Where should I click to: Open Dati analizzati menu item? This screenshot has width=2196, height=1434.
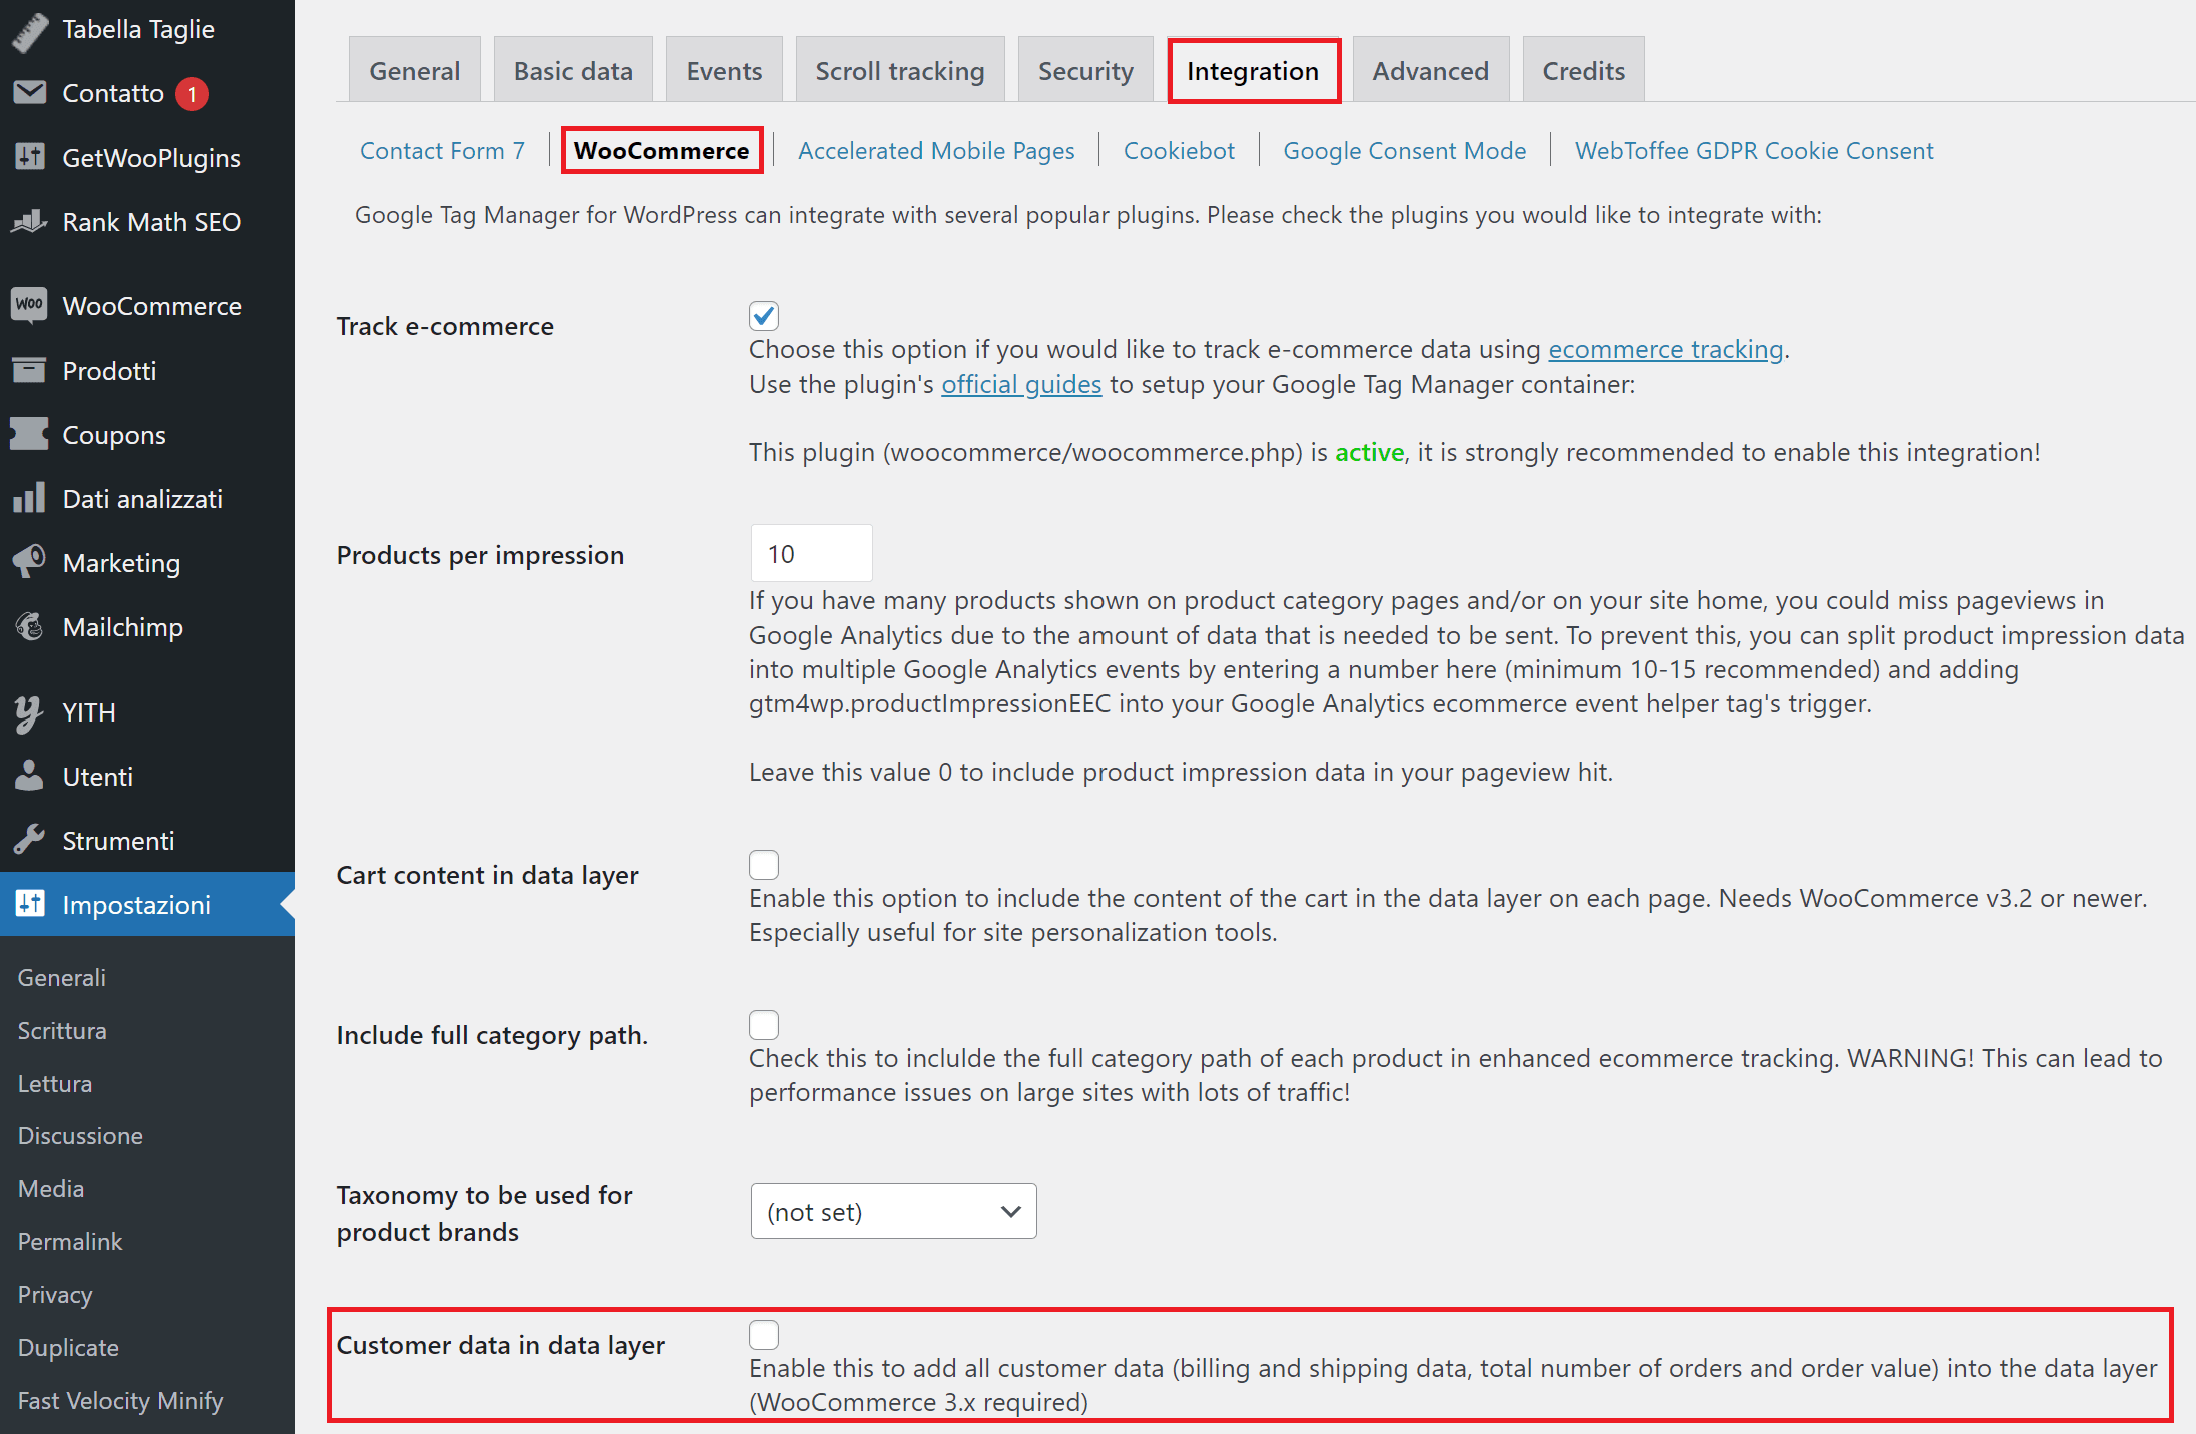click(x=148, y=498)
